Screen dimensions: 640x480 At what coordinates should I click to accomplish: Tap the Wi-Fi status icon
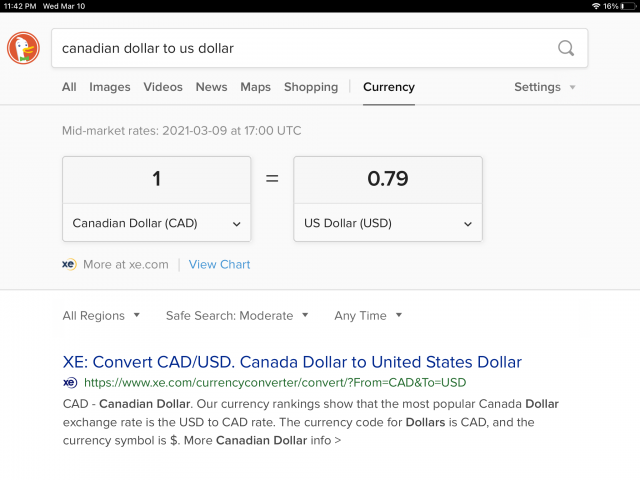coord(596,6)
